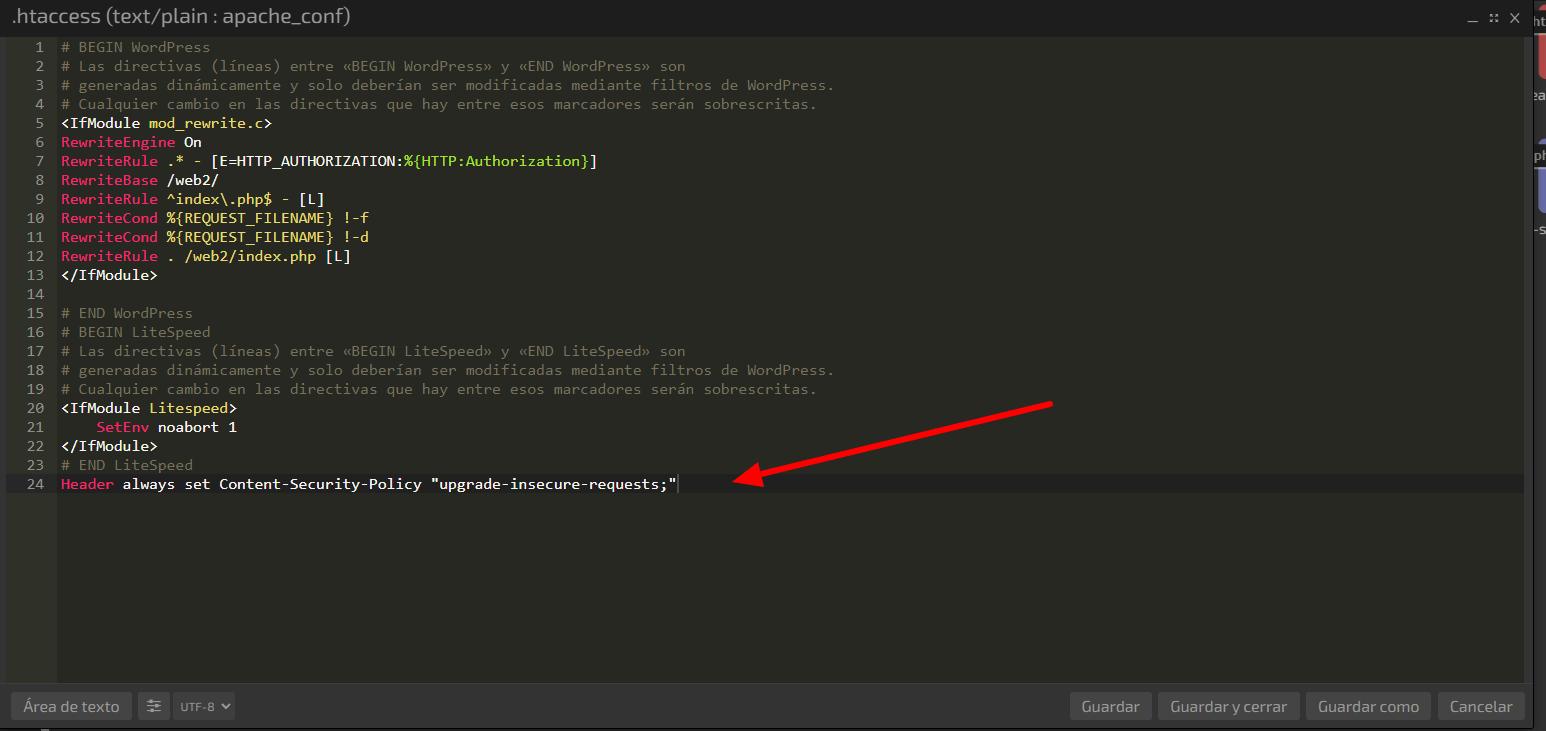Click the Guardar como button
1546x731 pixels.
(1368, 706)
